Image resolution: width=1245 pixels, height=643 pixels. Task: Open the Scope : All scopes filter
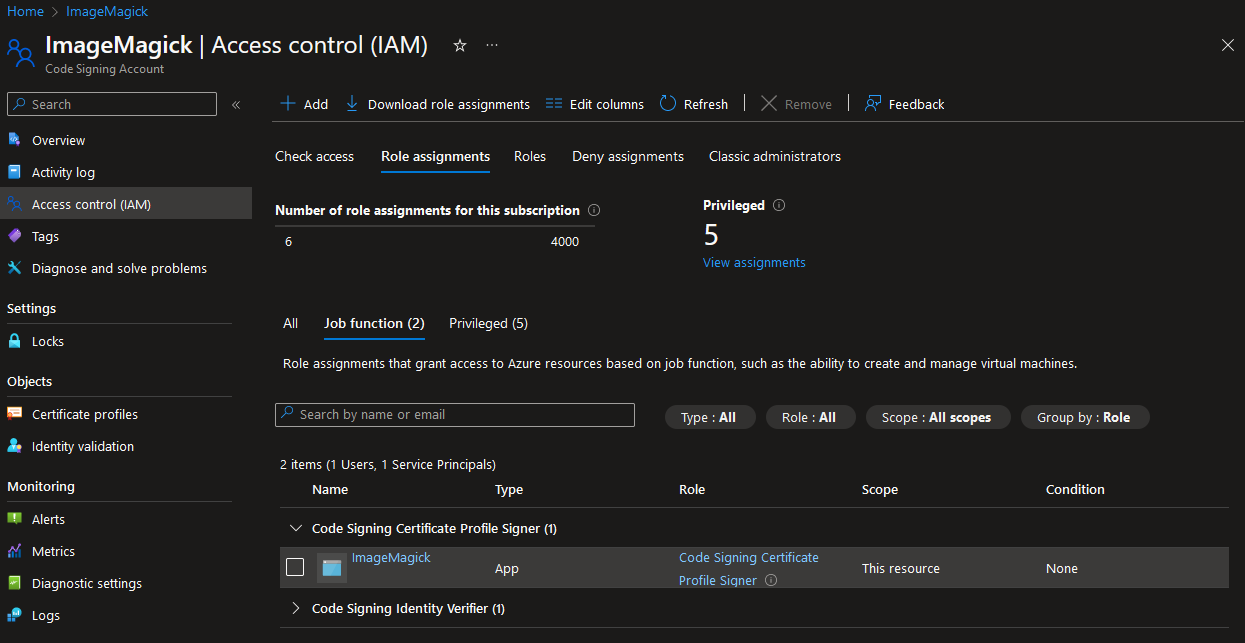coord(938,417)
